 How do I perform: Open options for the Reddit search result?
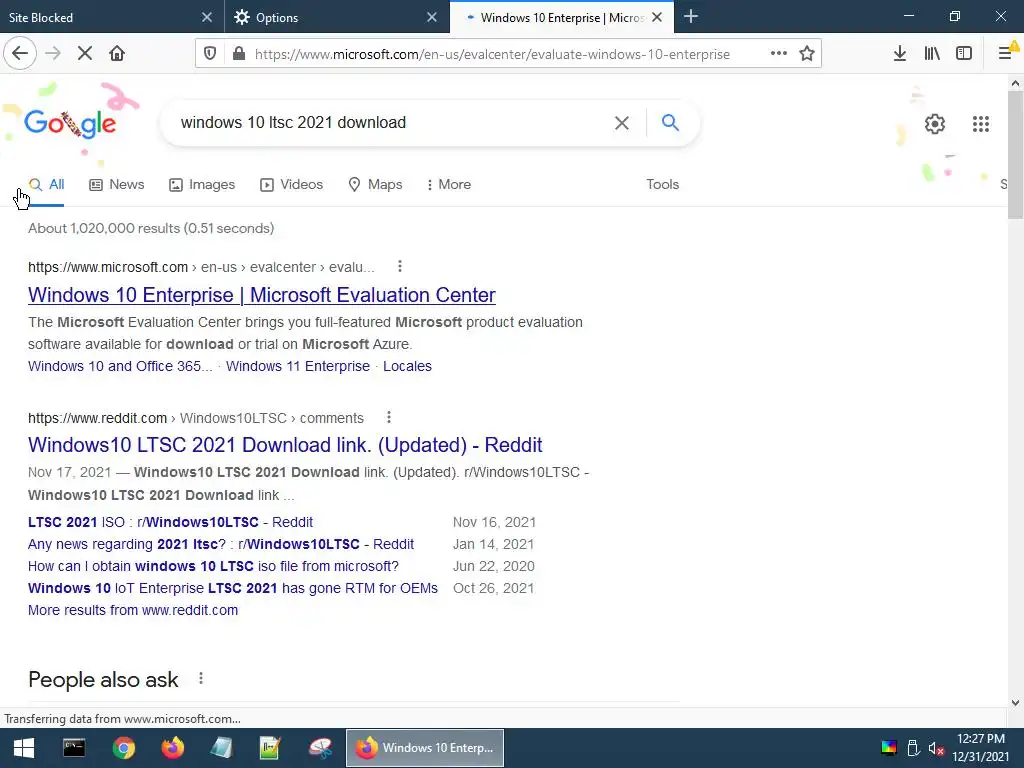coord(389,417)
